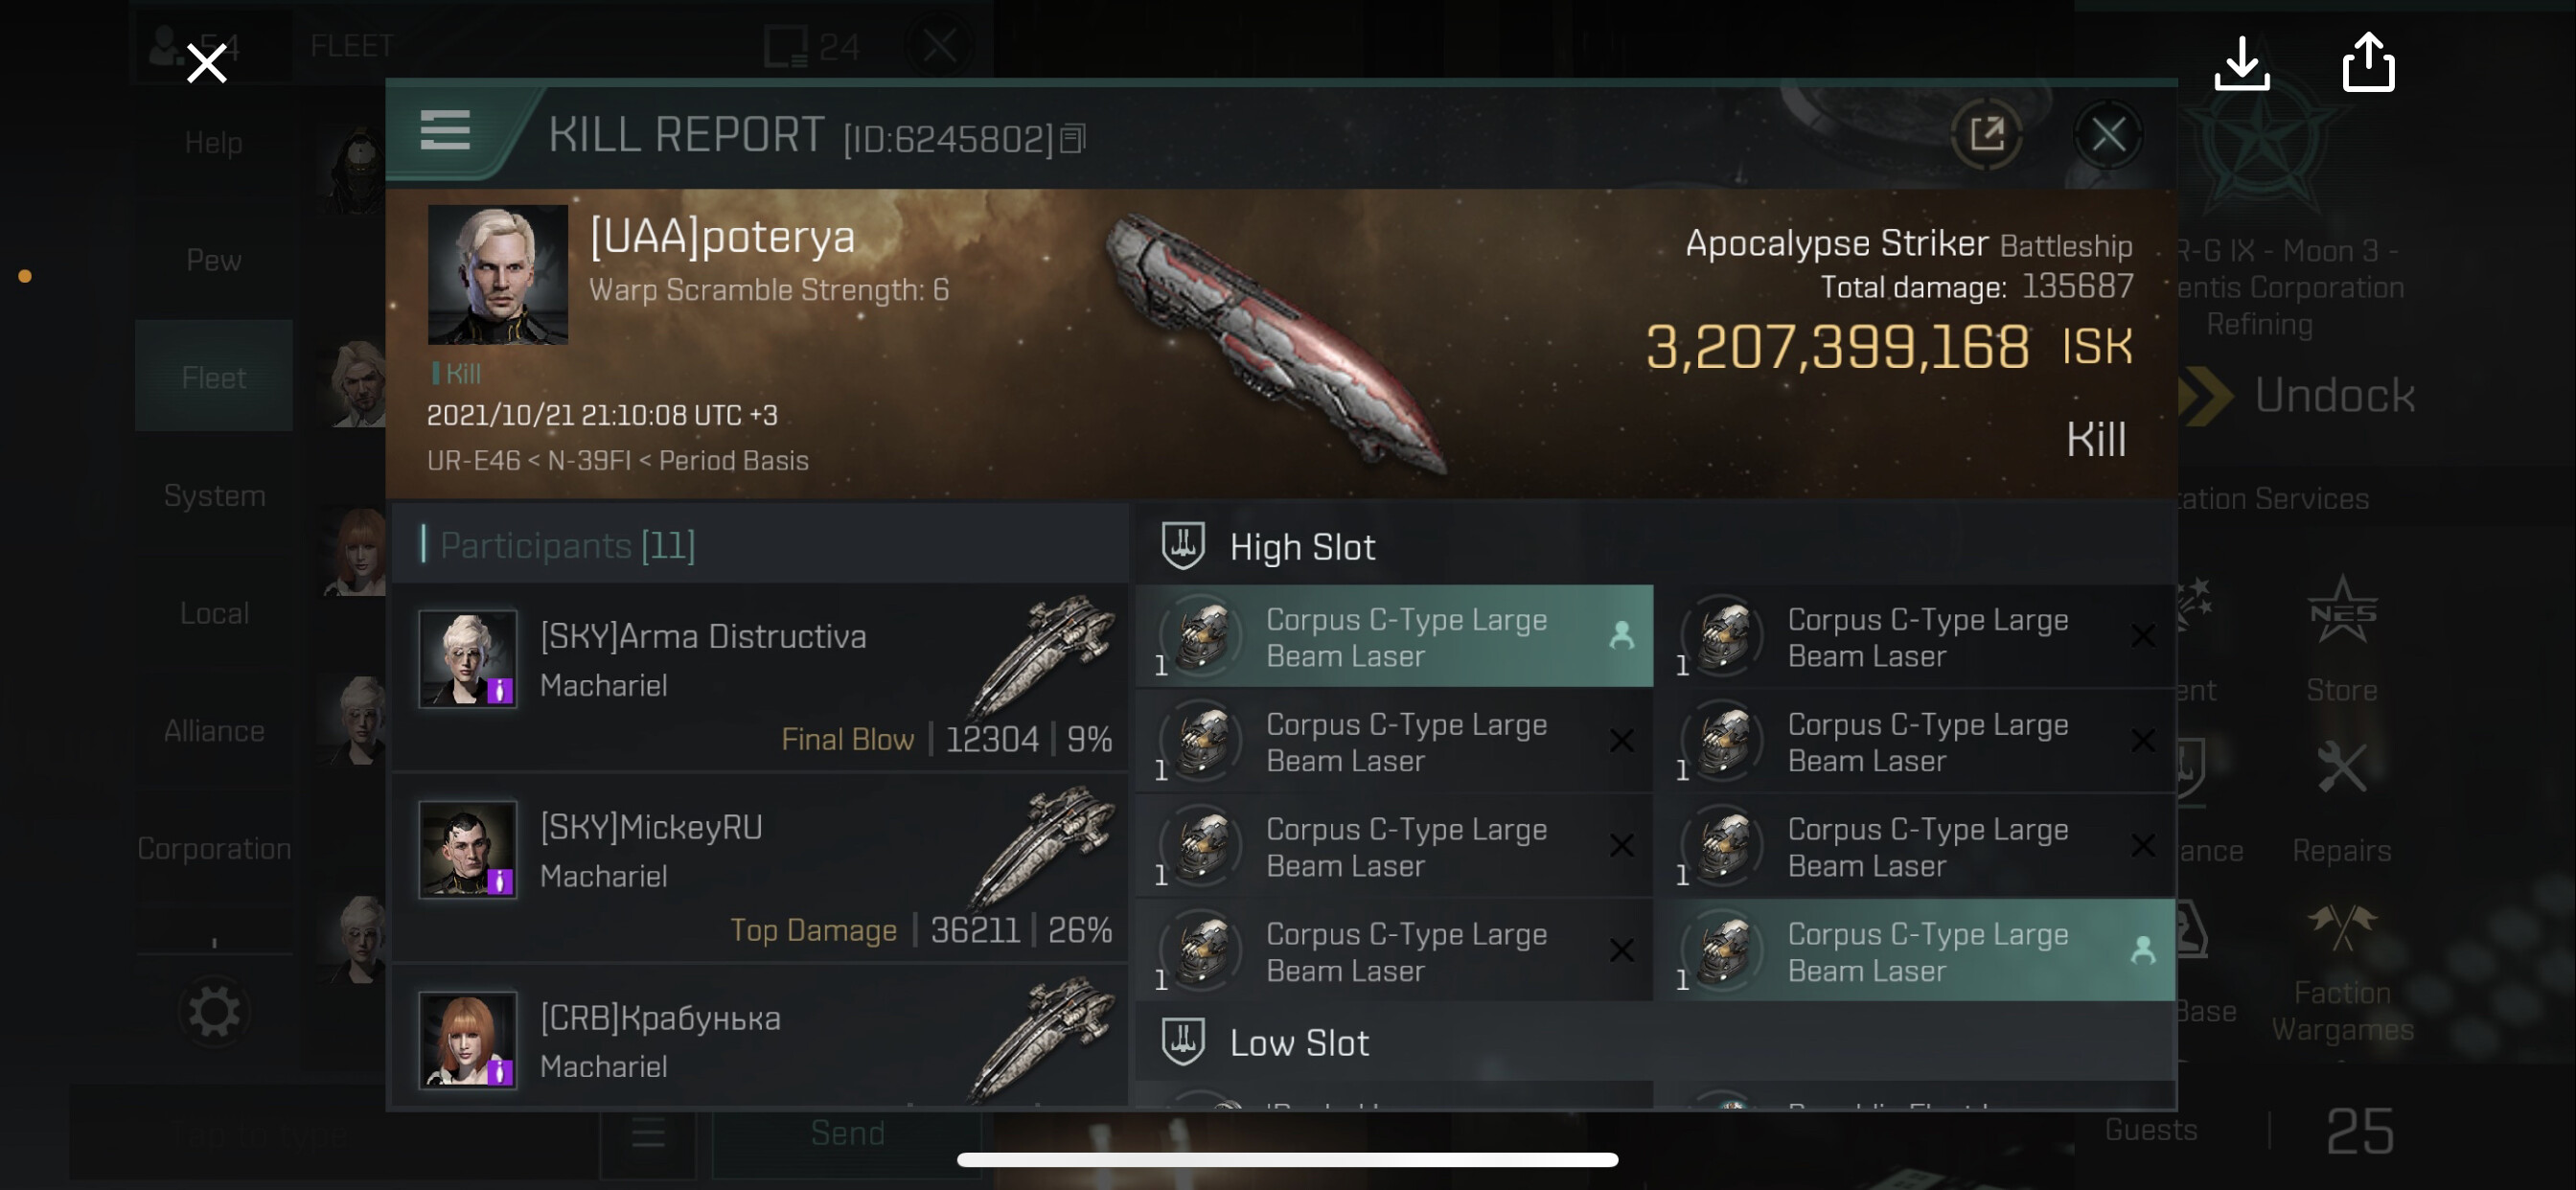Close the image viewer with X
The width and height of the screenshot is (2576, 1190).
(x=207, y=63)
